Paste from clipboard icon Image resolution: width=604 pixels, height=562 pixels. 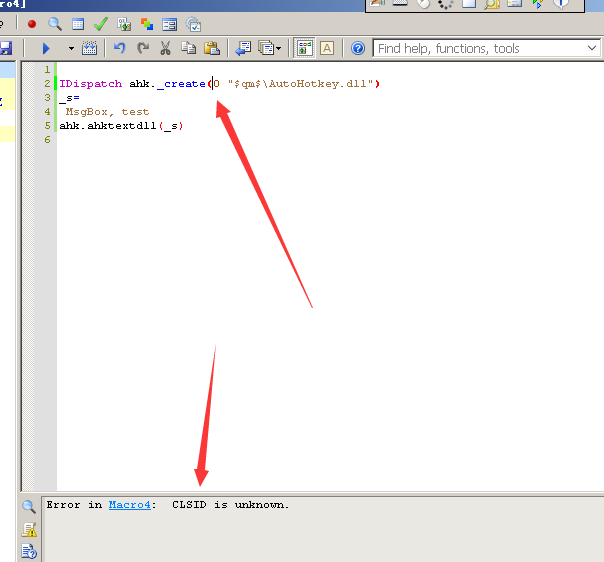point(212,48)
